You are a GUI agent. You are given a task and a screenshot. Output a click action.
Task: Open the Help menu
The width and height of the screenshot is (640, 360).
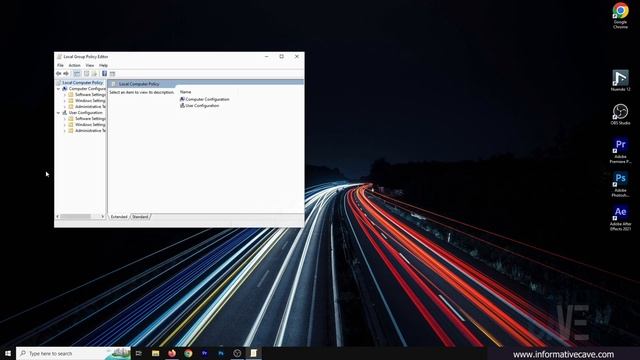(103, 65)
